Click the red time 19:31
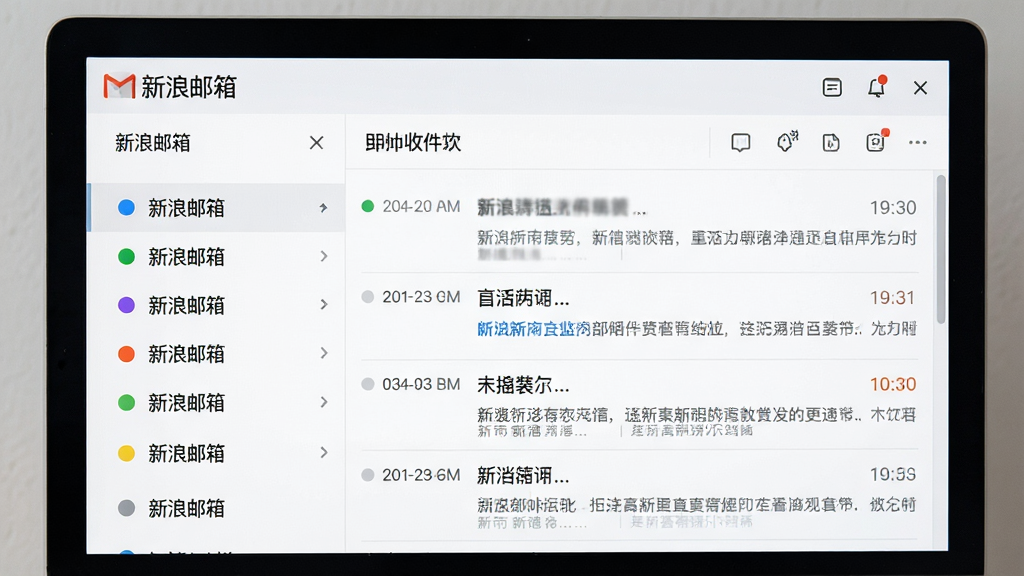Screen dimensions: 1024x576 coord(893,298)
